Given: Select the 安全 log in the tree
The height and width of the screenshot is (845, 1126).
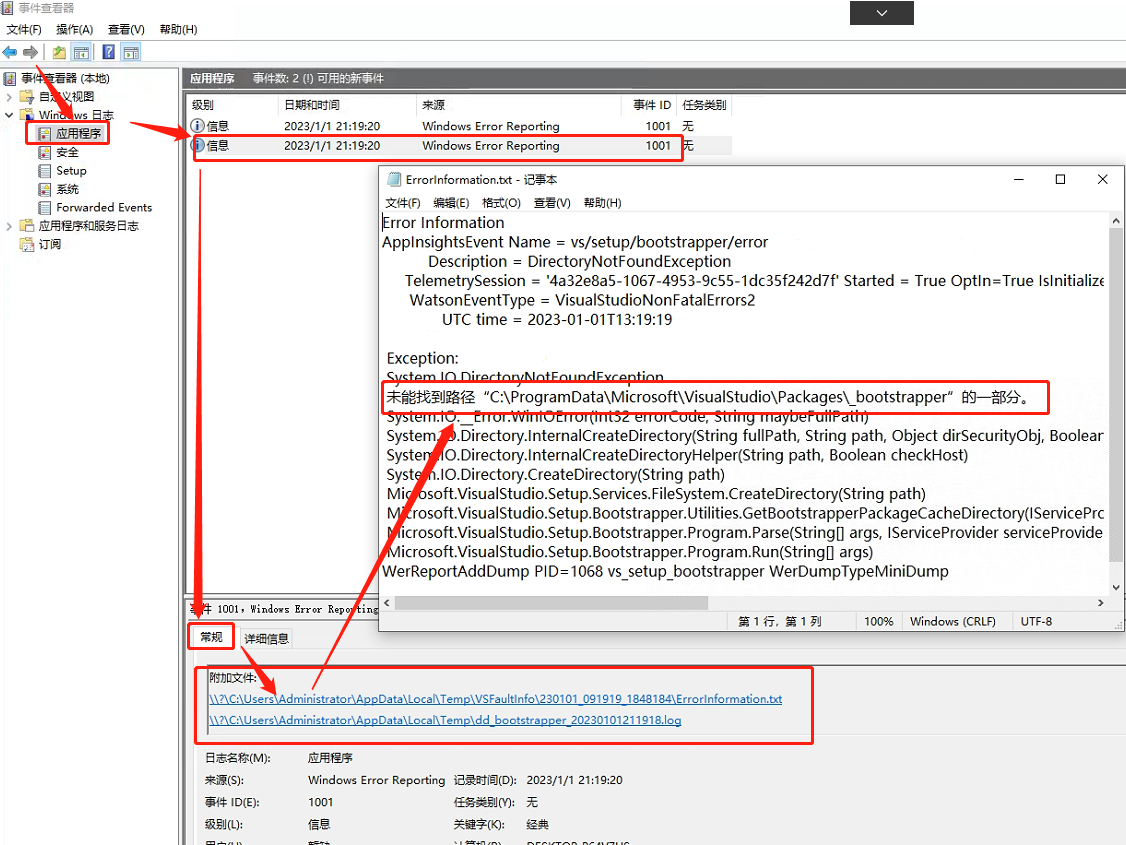Looking at the screenshot, I should (x=68, y=152).
